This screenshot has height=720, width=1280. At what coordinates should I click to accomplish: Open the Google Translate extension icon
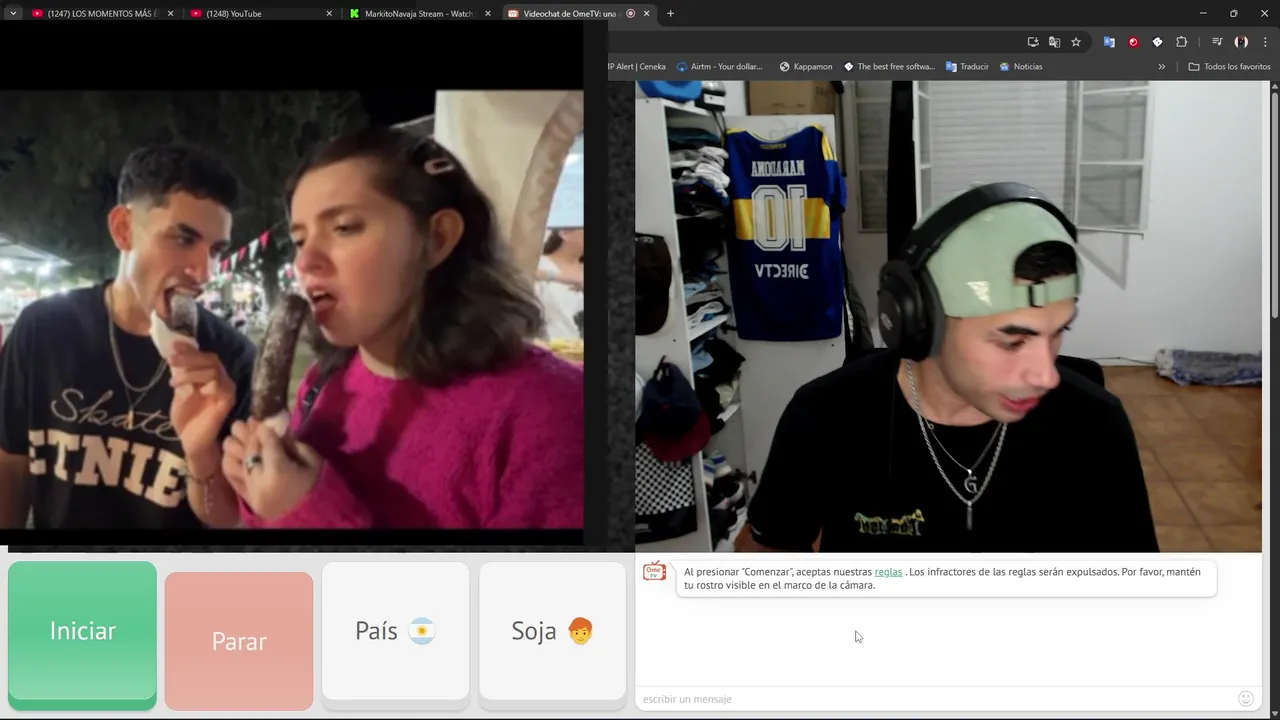(1109, 42)
